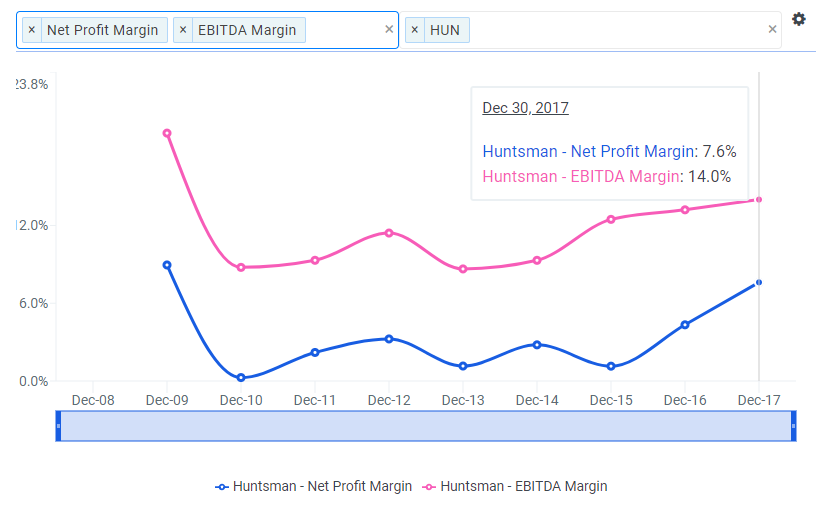The height and width of the screenshot is (508, 829).
Task: Select the Dec-16 EBITDA Margin data point
Action: coord(685,210)
